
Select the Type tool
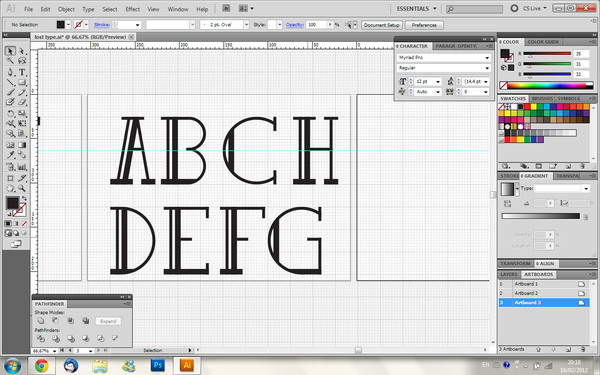click(22, 72)
